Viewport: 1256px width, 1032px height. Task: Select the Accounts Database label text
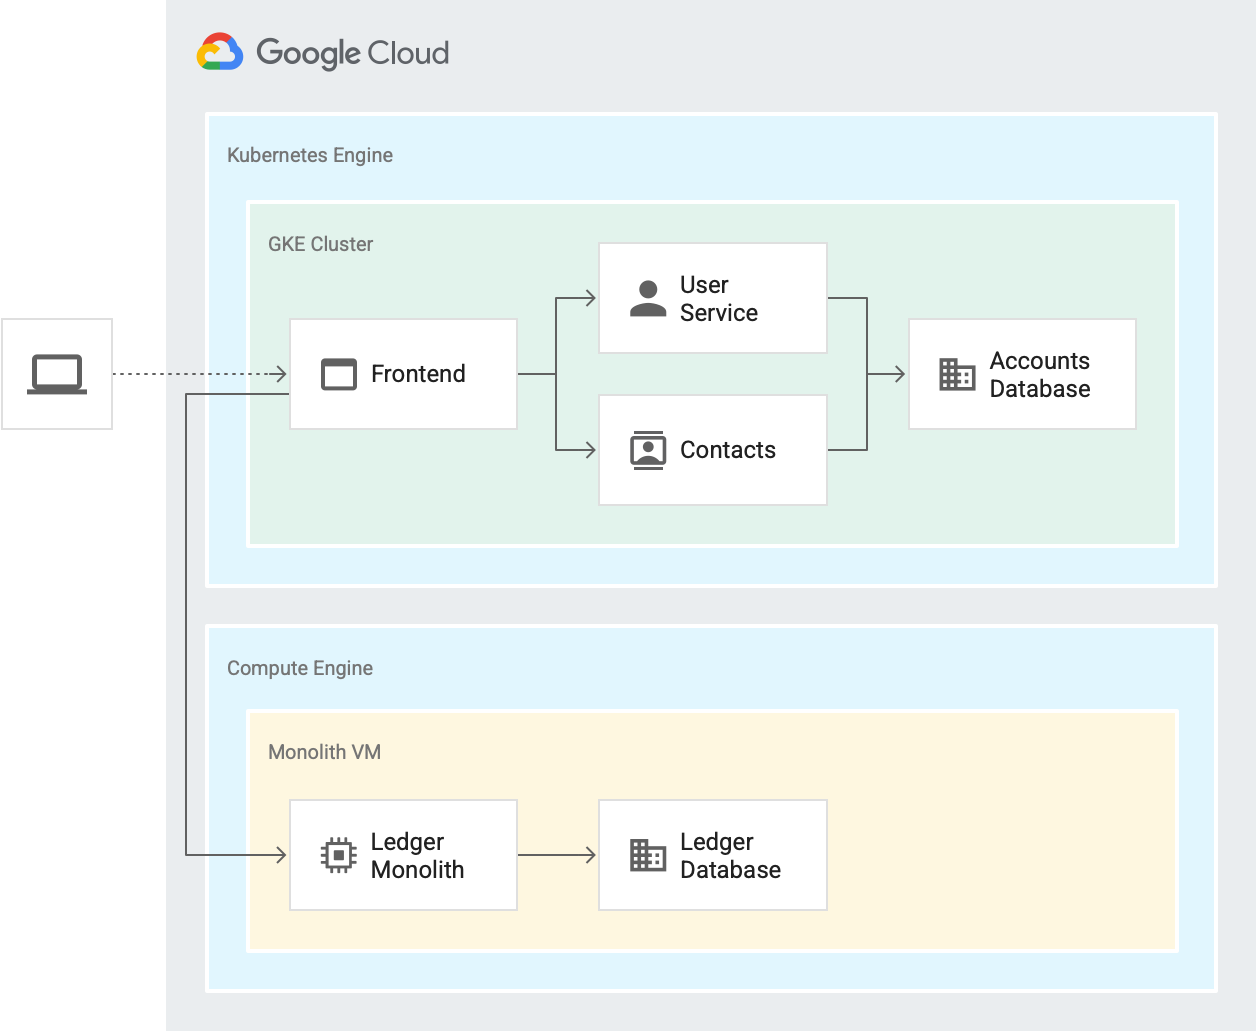(1040, 374)
